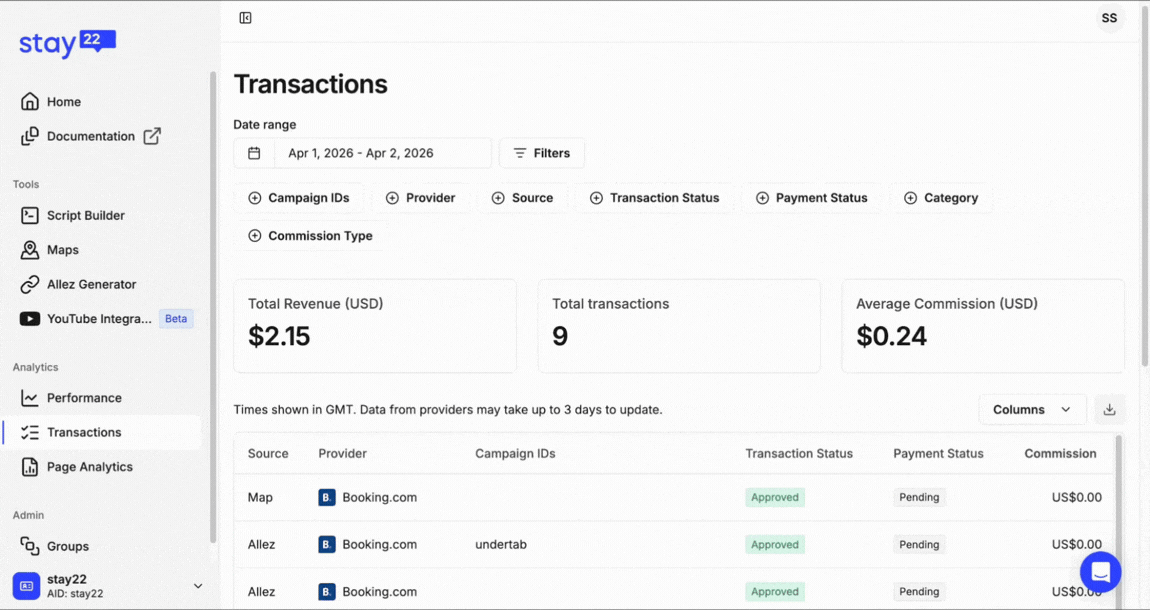This screenshot has height=610, width=1150.
Task: Open the Maps tool
Action: [62, 250]
